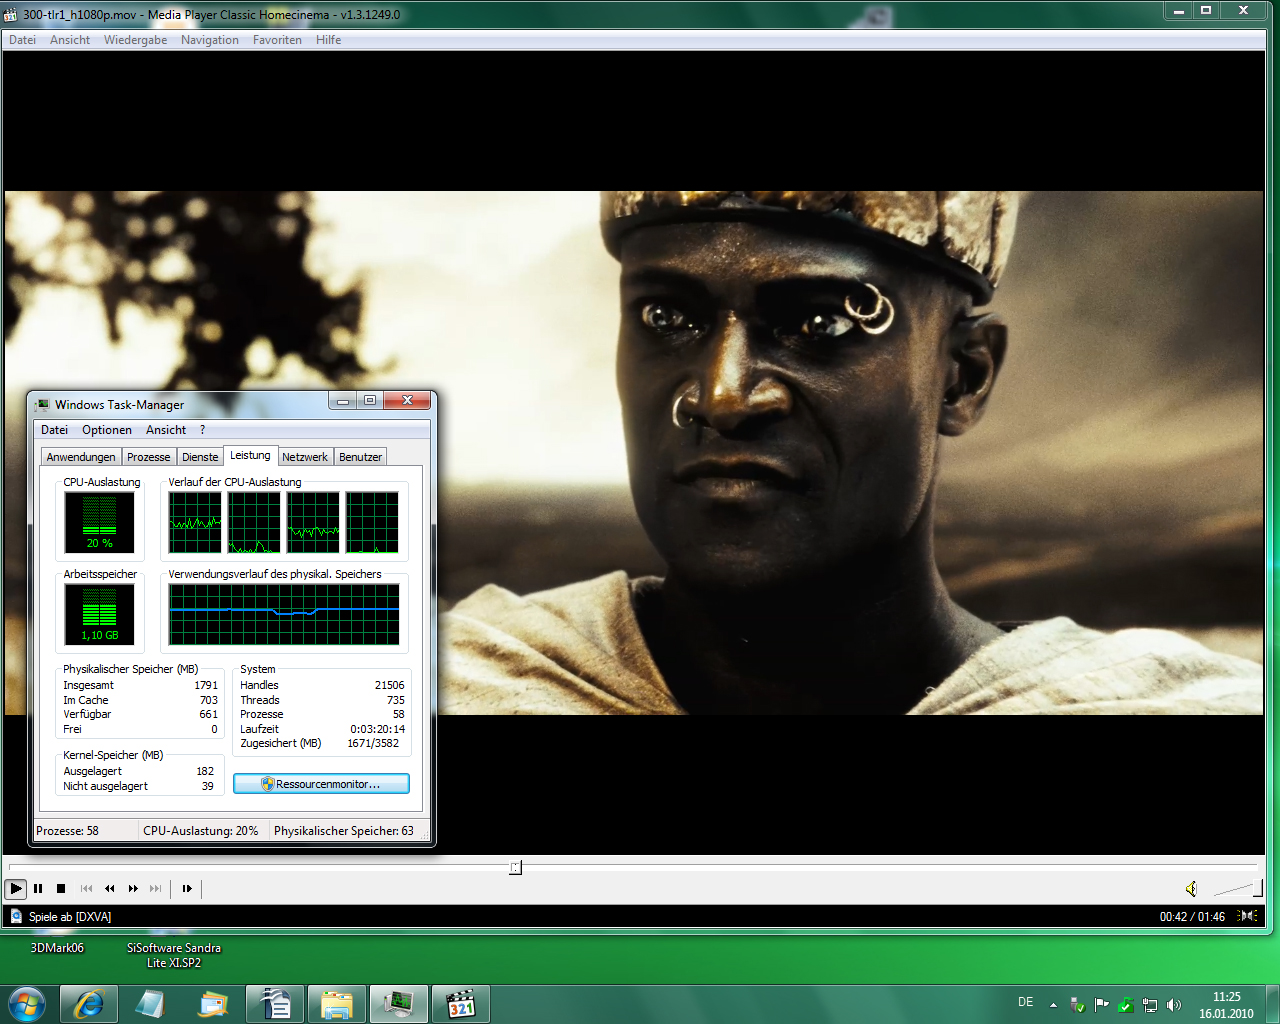Click the Insgesamt value 1791
1280x1024 pixels.
206,685
